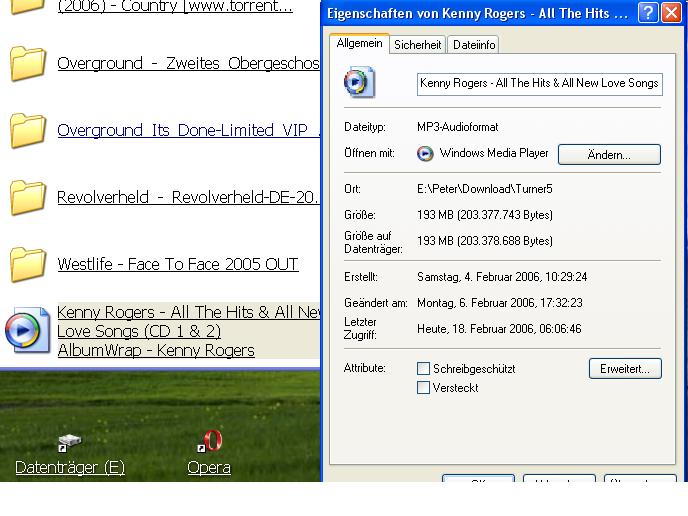Select the Revolverheld - Revolverheld-DE-20 folder name
688x516 pixels.
[x=188, y=197]
